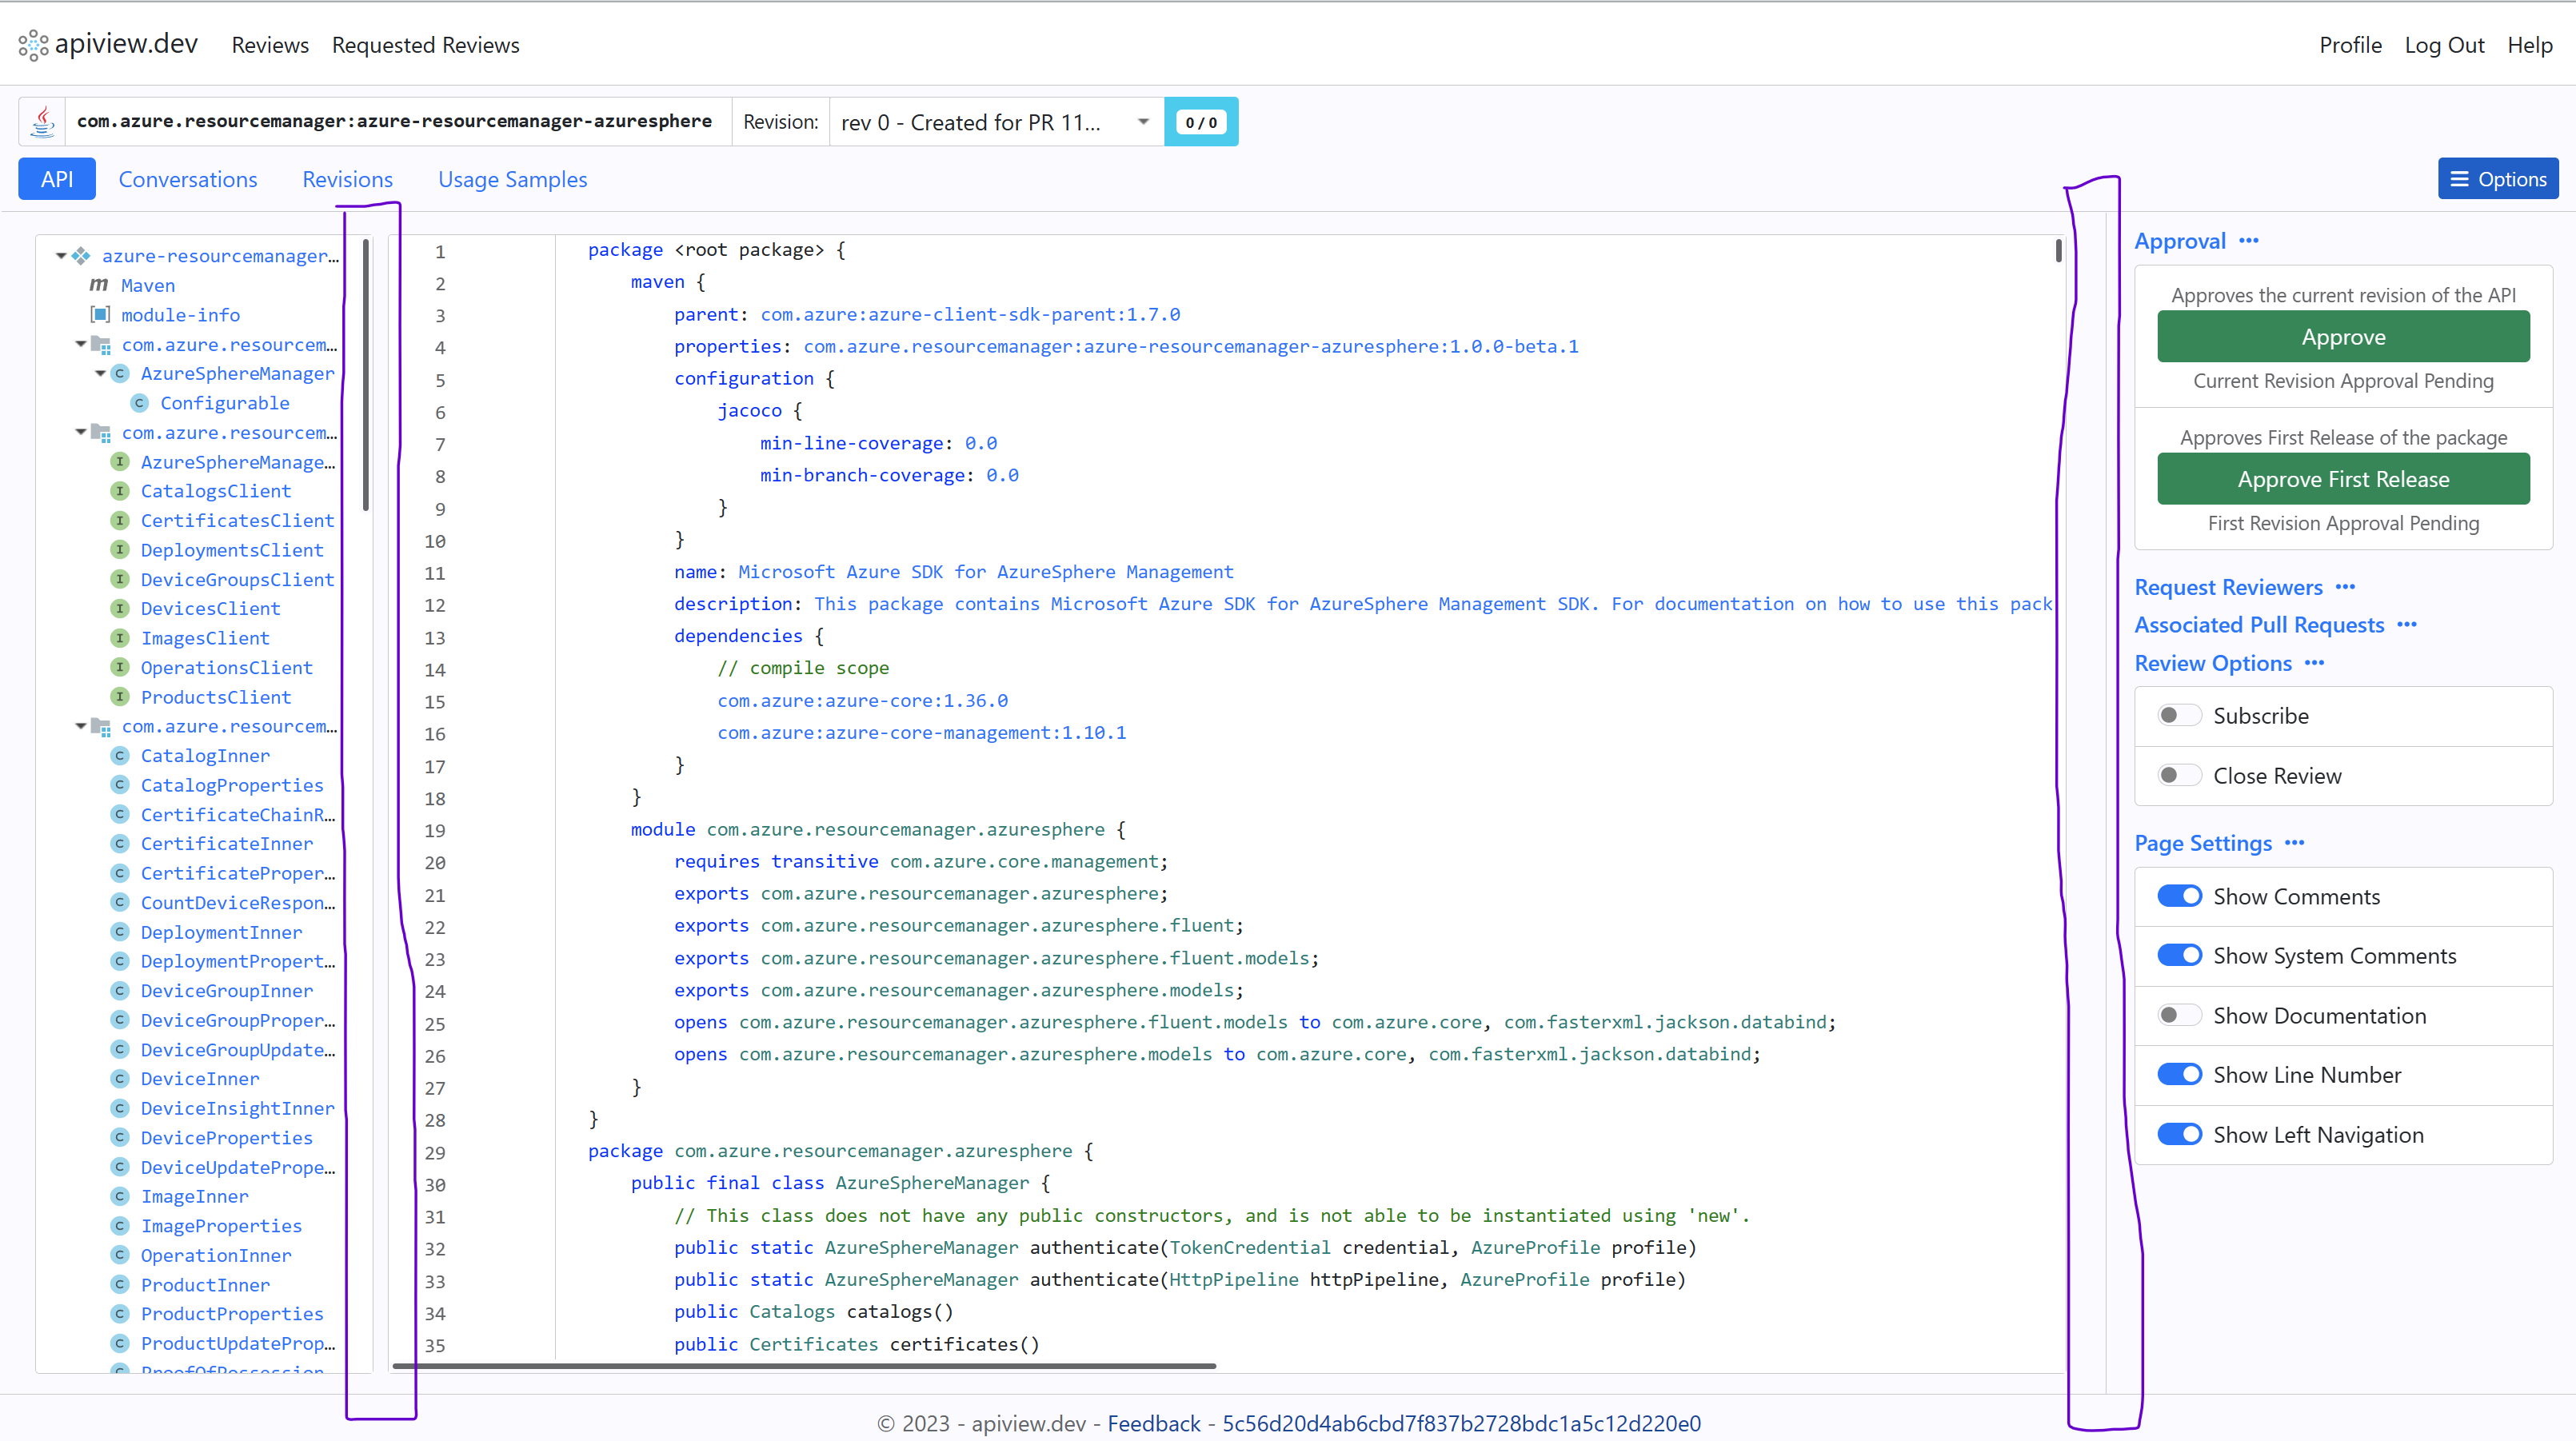Open the Feedback link in the footer
Image resolution: width=2576 pixels, height=1441 pixels.
(1155, 1423)
